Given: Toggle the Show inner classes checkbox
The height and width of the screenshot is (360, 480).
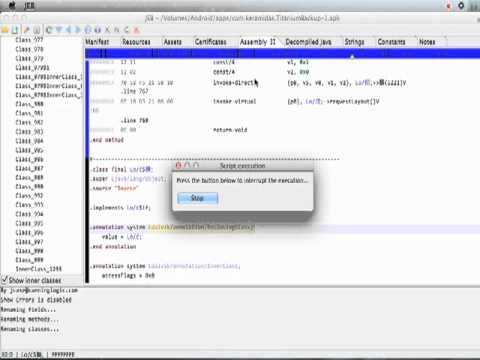Looking at the screenshot, I should point(5,279).
